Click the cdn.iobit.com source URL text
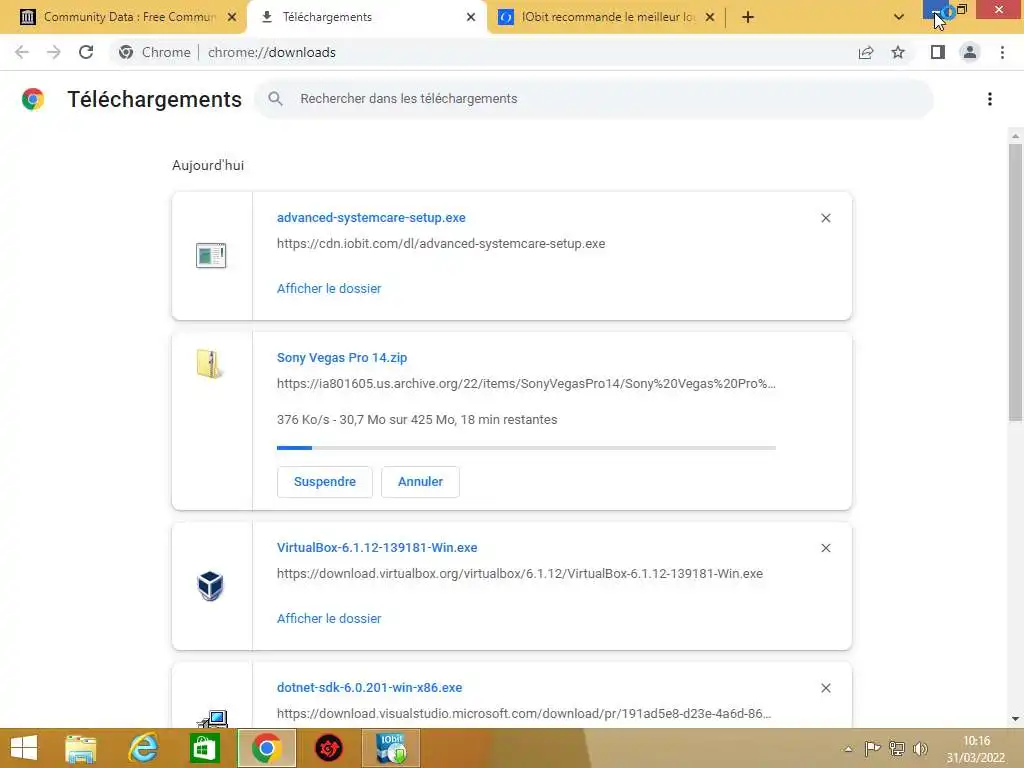1024x768 pixels. click(441, 244)
